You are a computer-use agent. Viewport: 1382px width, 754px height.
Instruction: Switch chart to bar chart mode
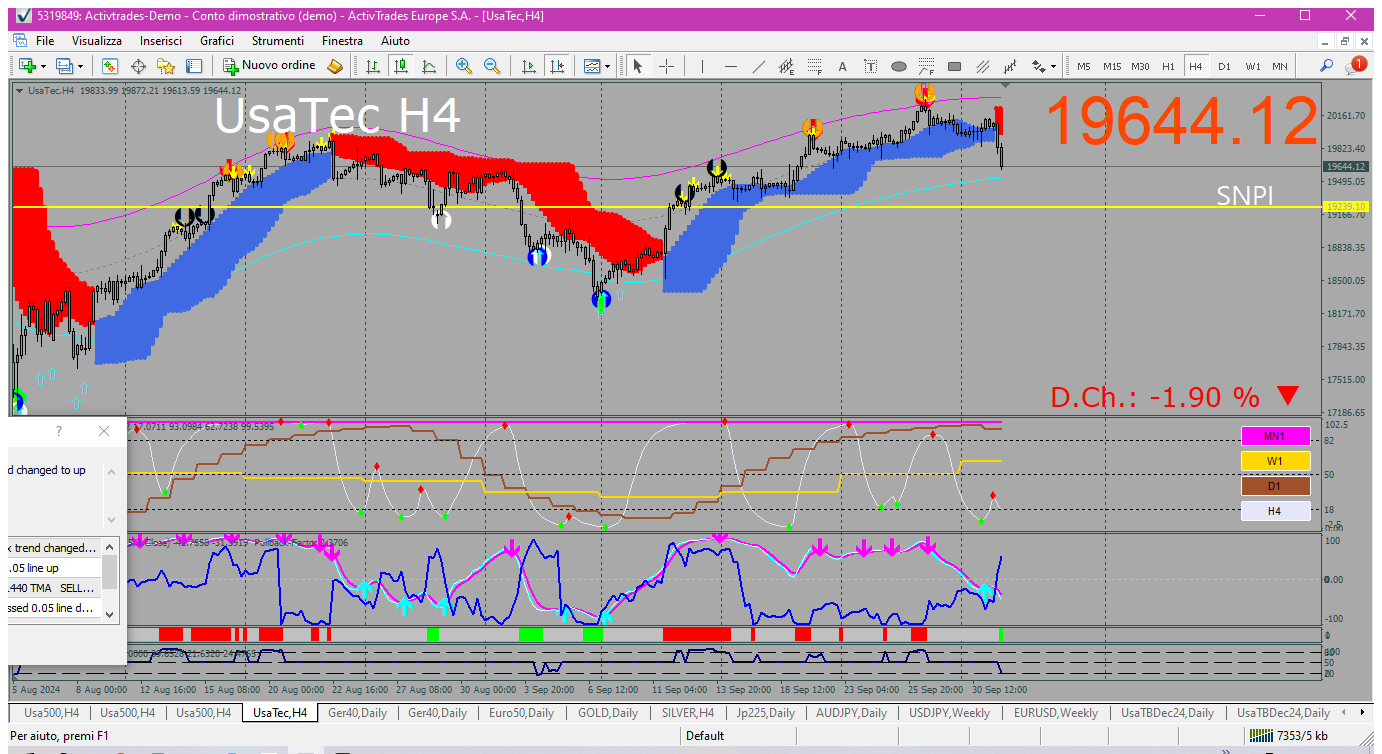click(x=373, y=66)
